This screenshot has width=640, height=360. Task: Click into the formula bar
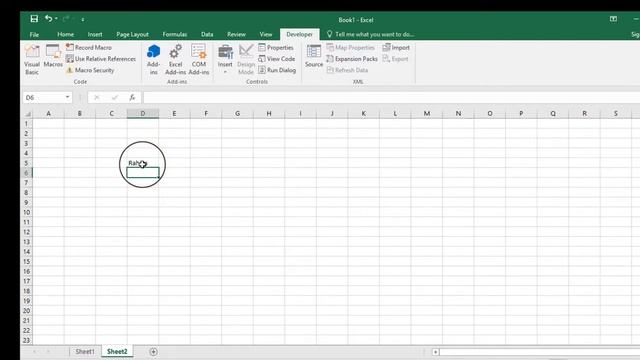coord(391,98)
